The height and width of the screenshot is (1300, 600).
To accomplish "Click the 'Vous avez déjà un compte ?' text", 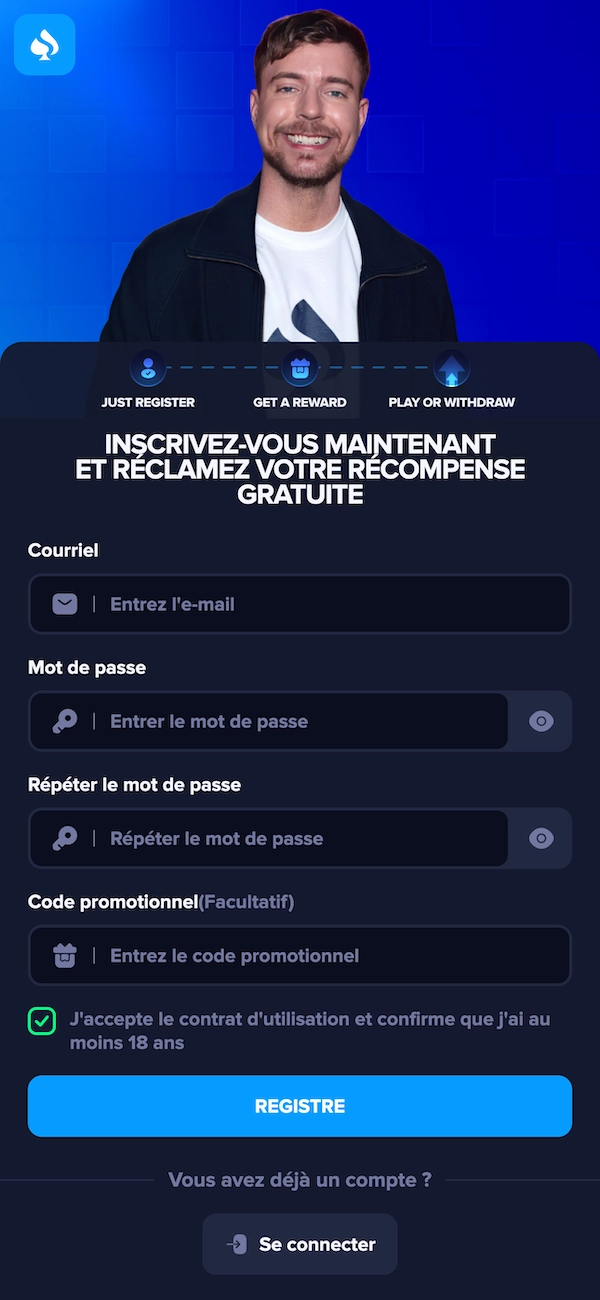I will tap(300, 1180).
